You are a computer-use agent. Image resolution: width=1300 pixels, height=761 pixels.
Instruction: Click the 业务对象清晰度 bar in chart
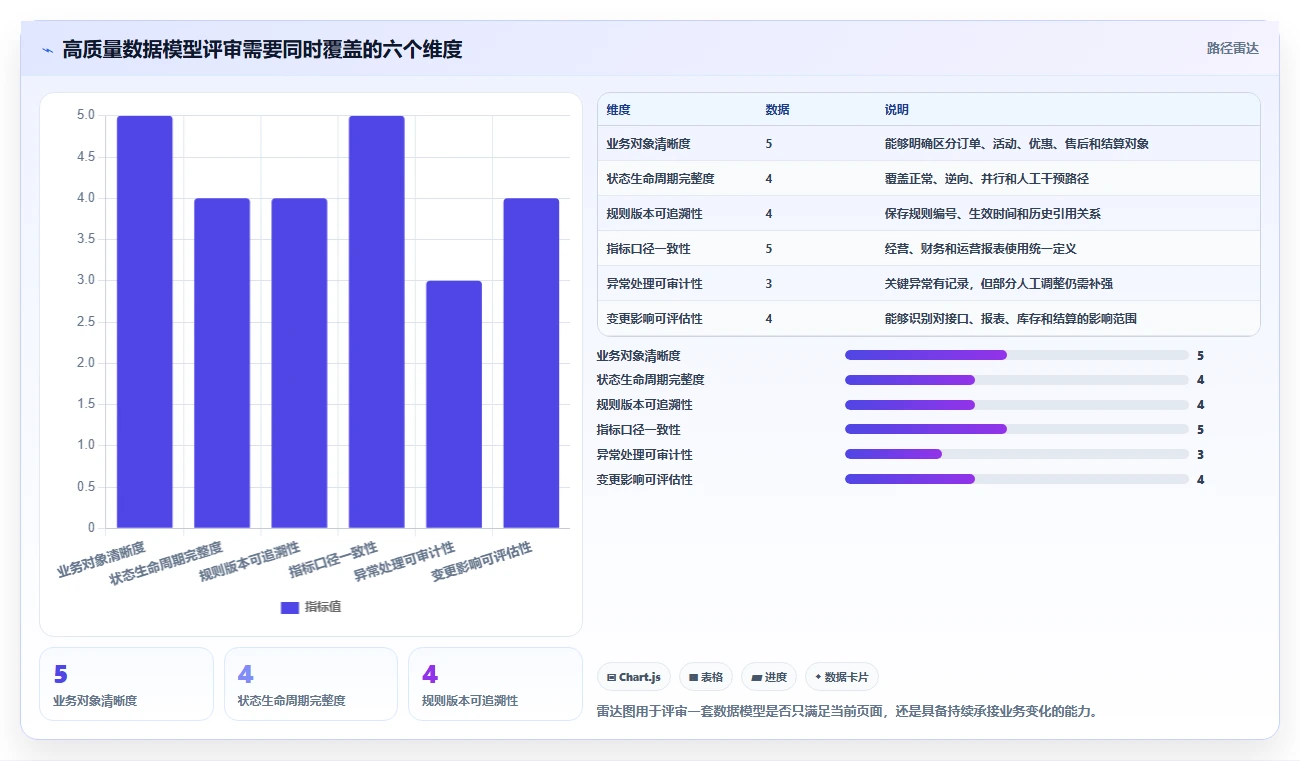tap(145, 322)
